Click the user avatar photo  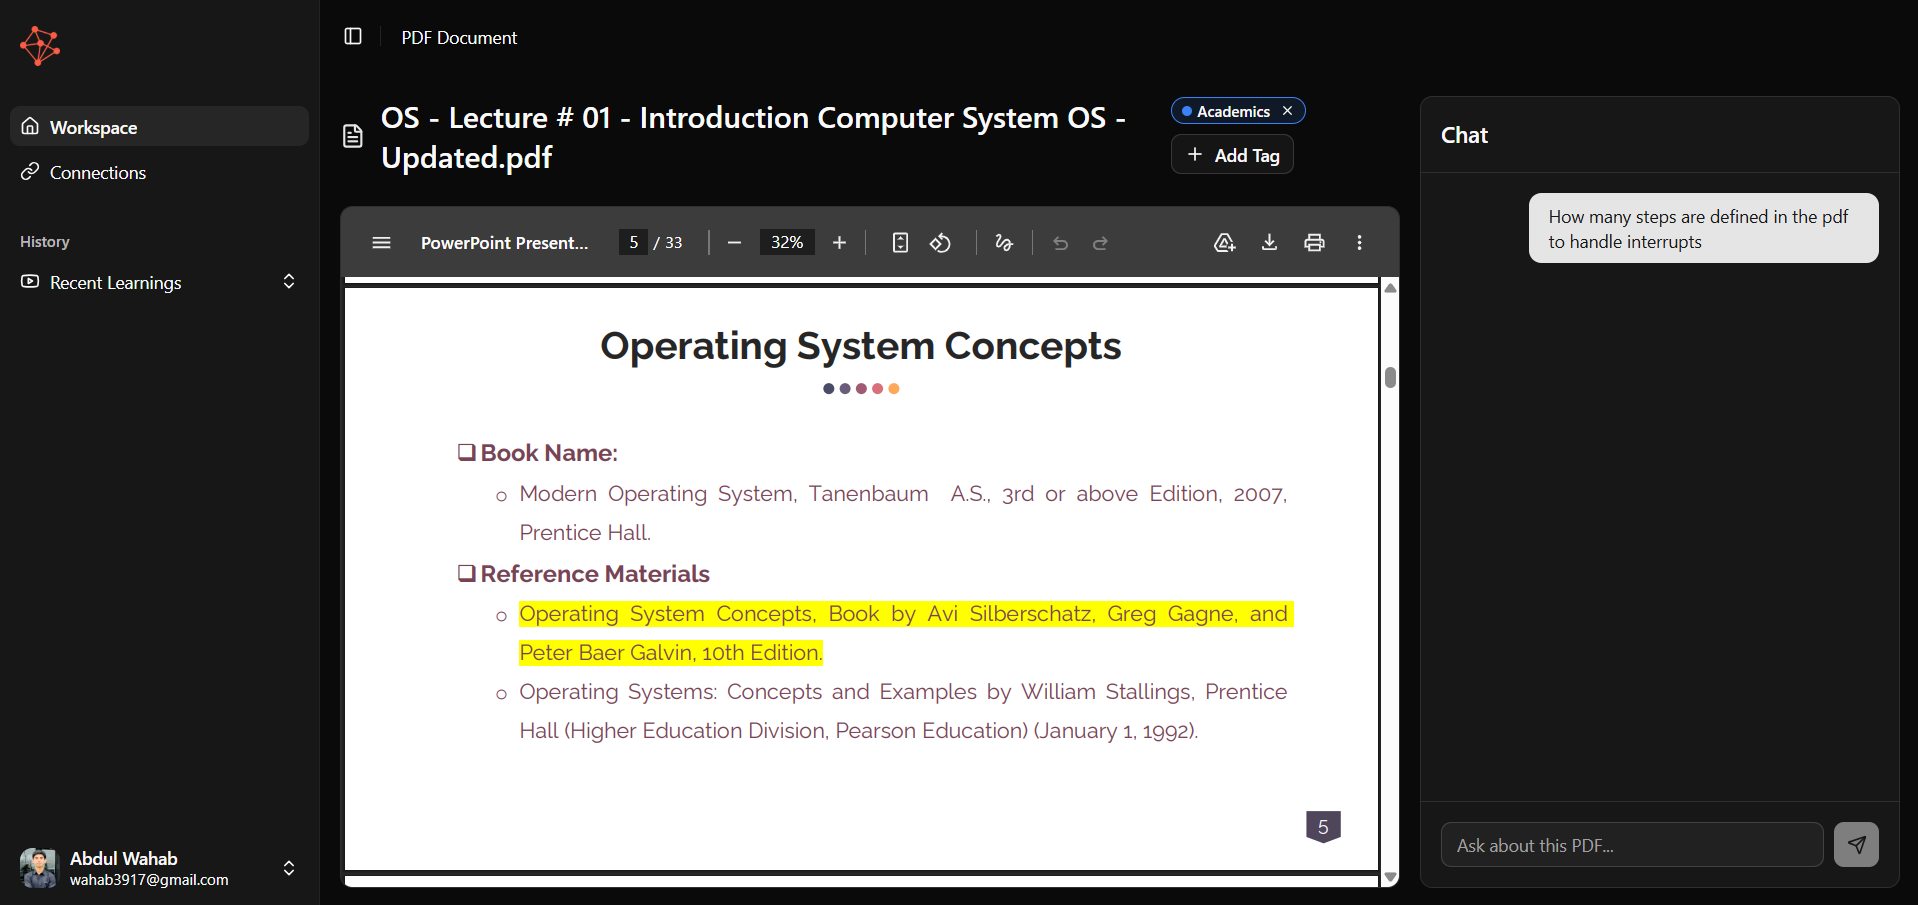39,868
